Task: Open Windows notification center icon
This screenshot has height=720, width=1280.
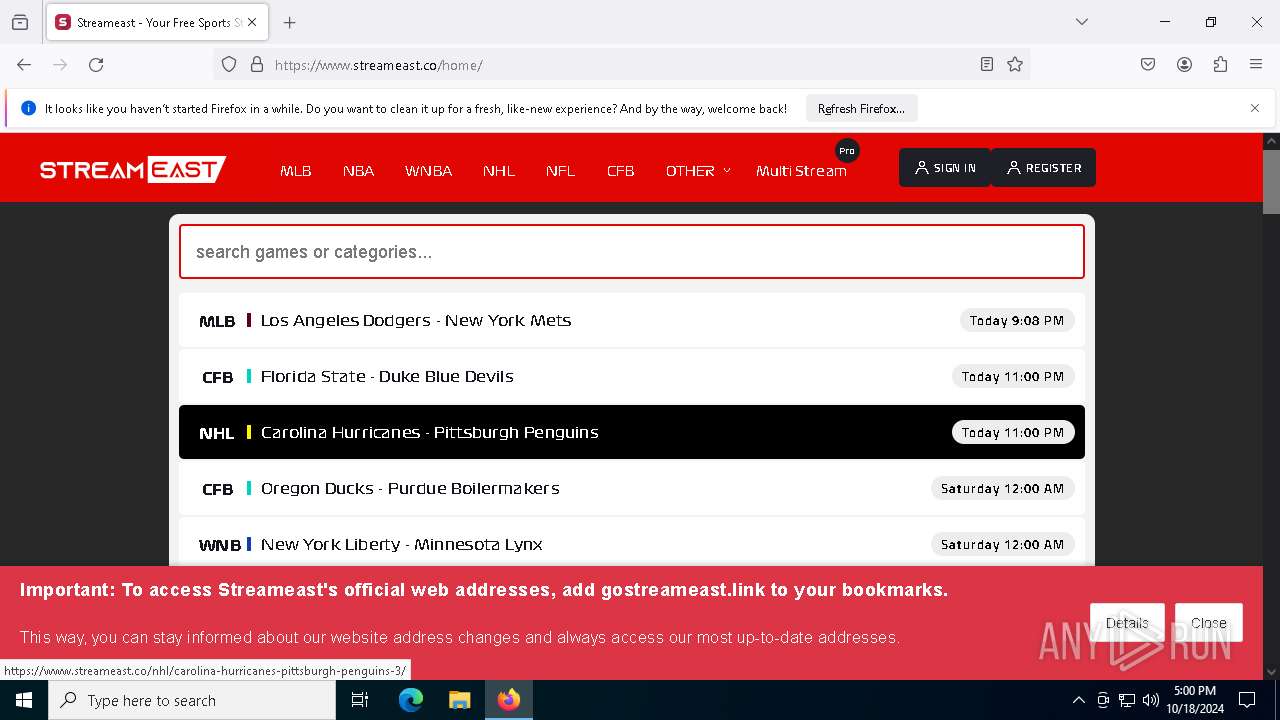Action: 1248,700
